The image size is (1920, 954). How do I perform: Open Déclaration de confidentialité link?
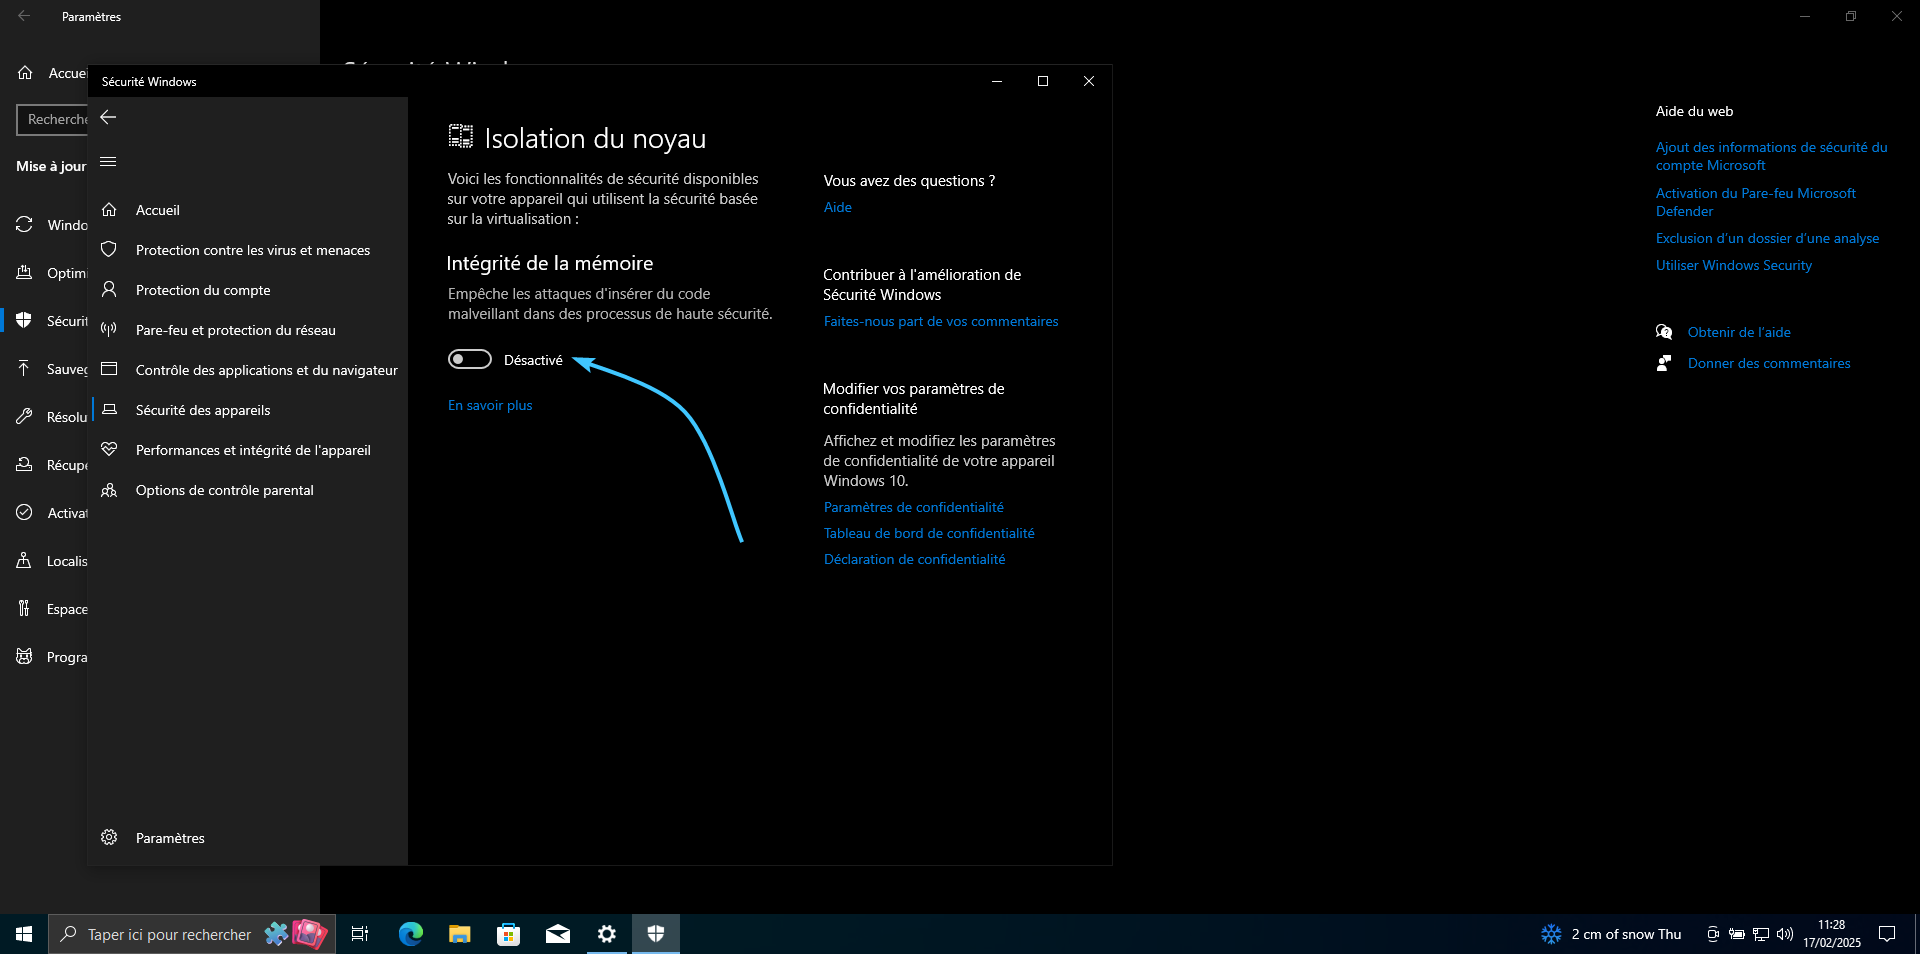pyautogui.click(x=915, y=559)
